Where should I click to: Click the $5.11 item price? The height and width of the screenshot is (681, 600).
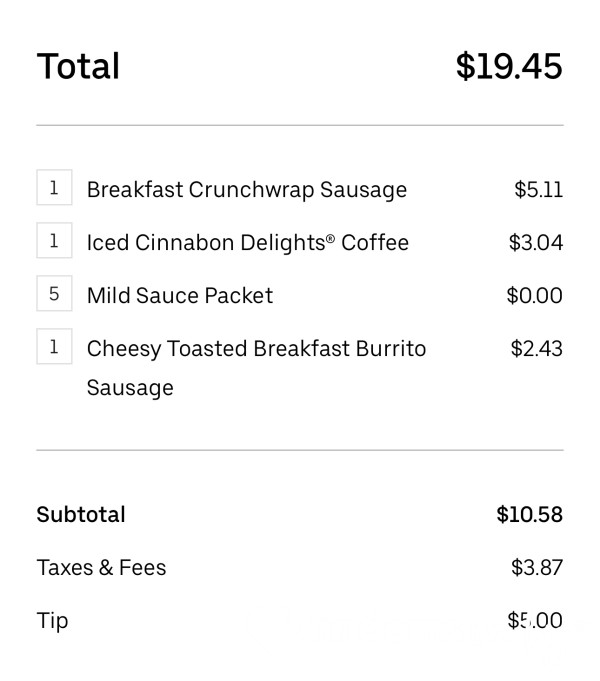pos(539,190)
